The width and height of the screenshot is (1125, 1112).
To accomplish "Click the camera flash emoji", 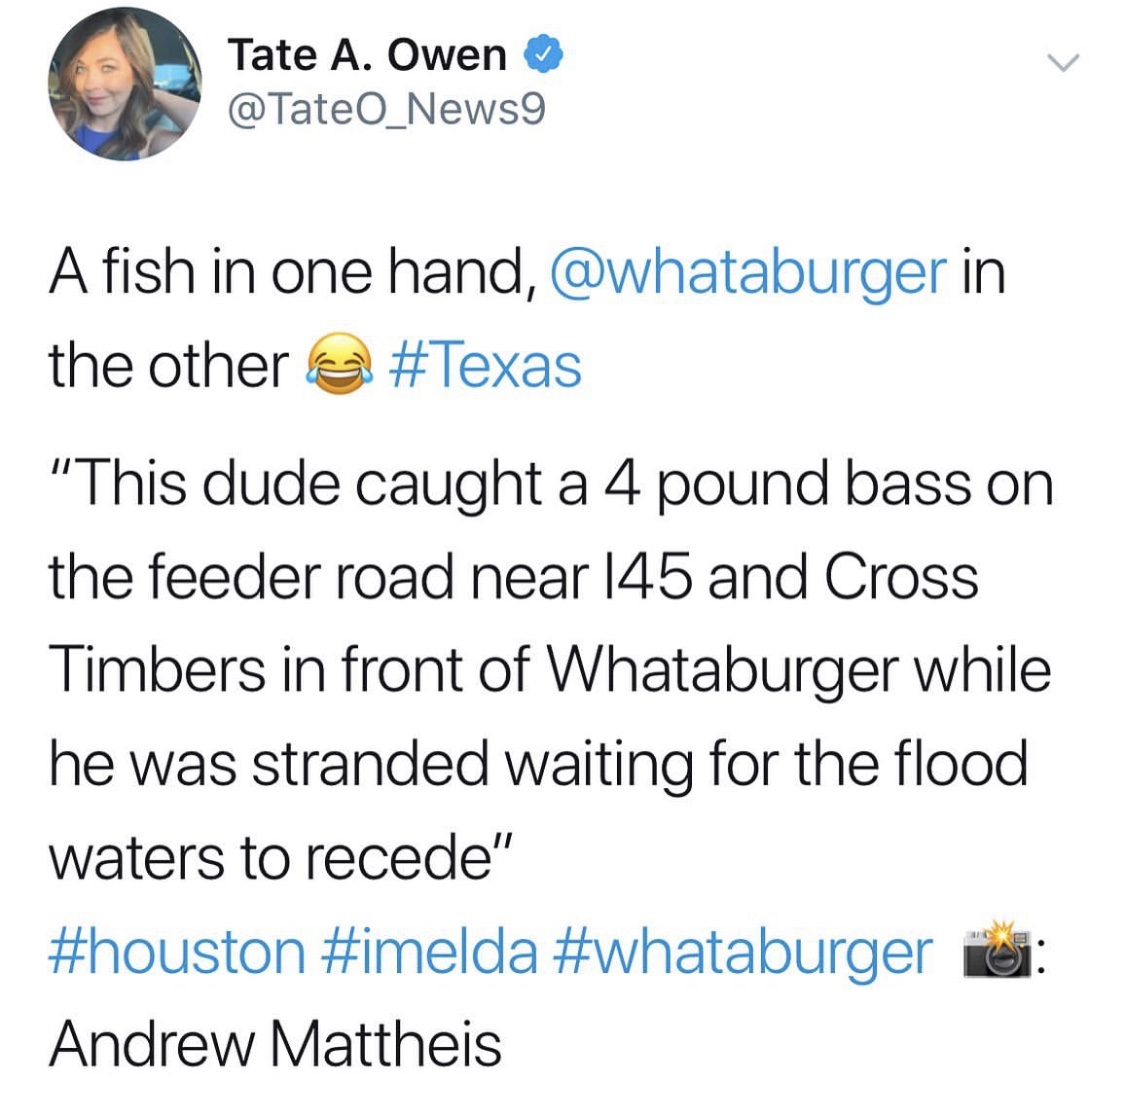I will pos(997,949).
